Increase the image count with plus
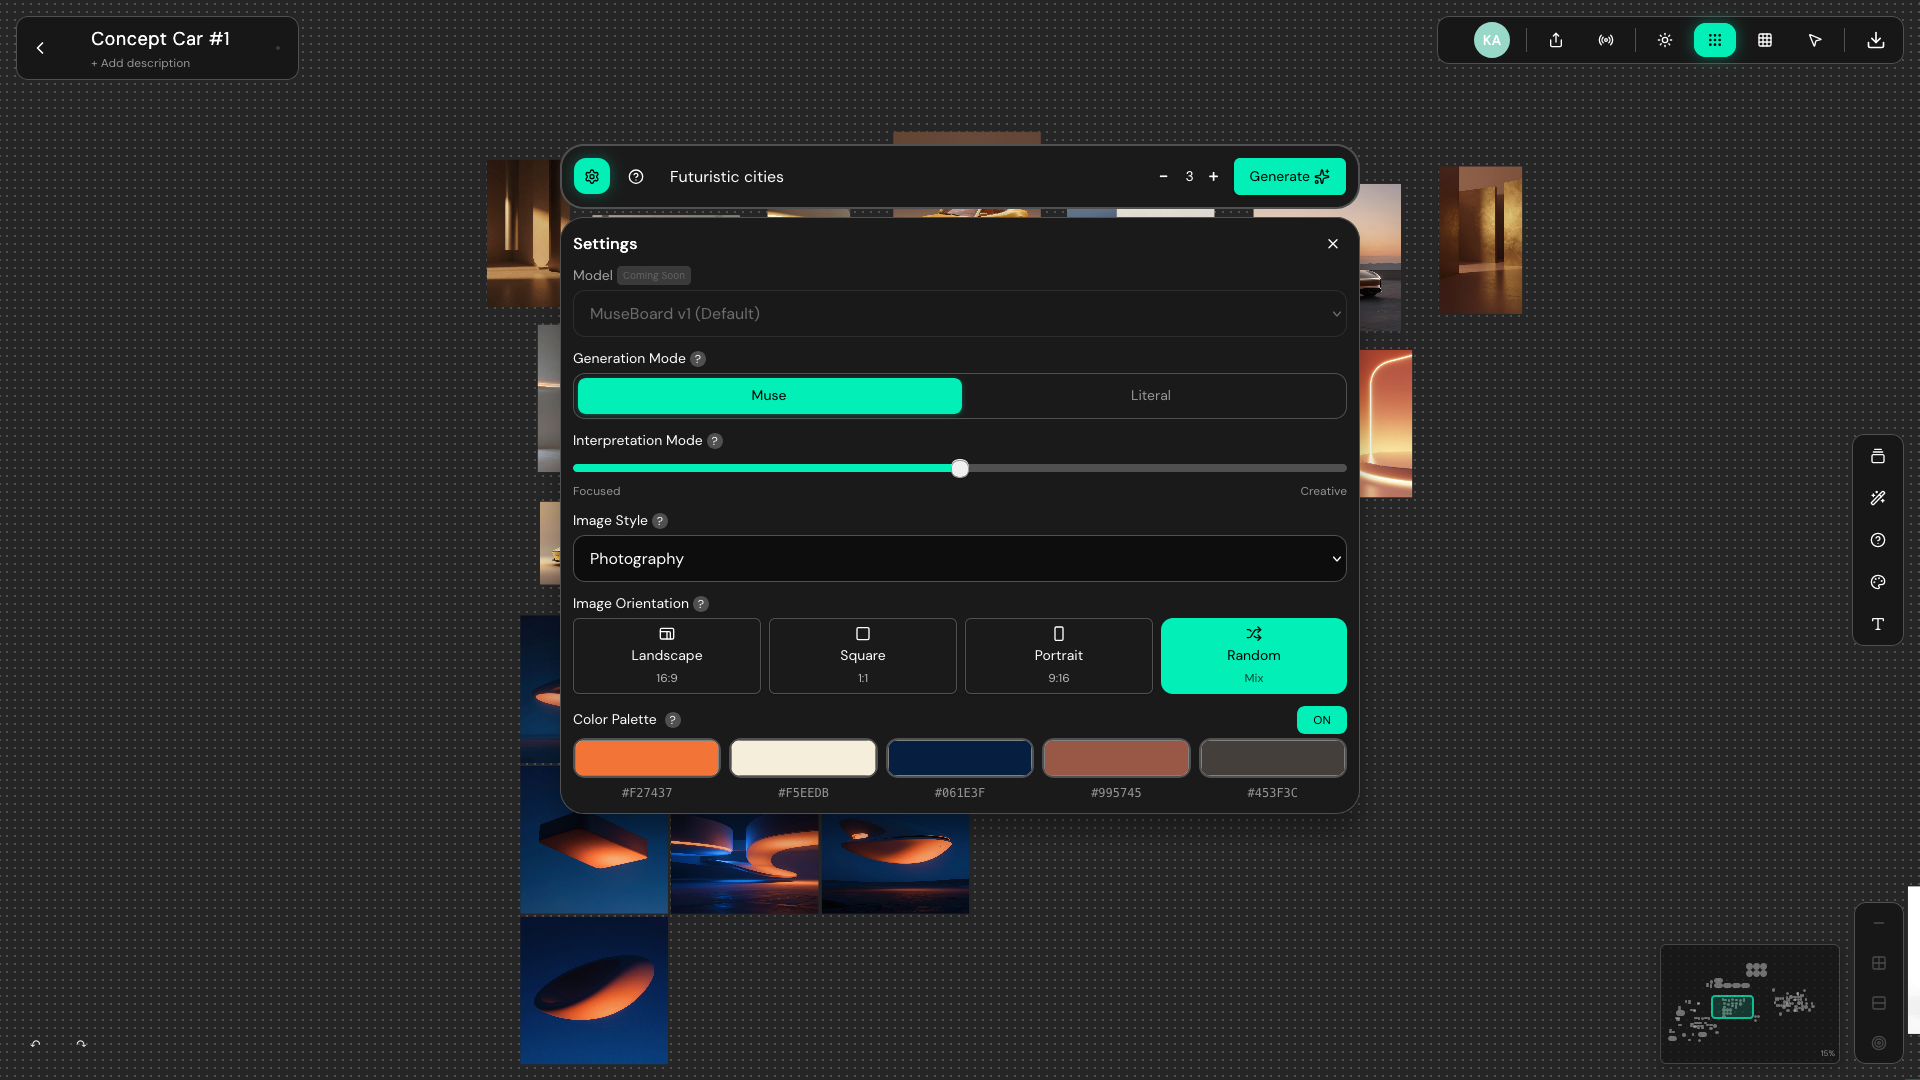 [1214, 176]
